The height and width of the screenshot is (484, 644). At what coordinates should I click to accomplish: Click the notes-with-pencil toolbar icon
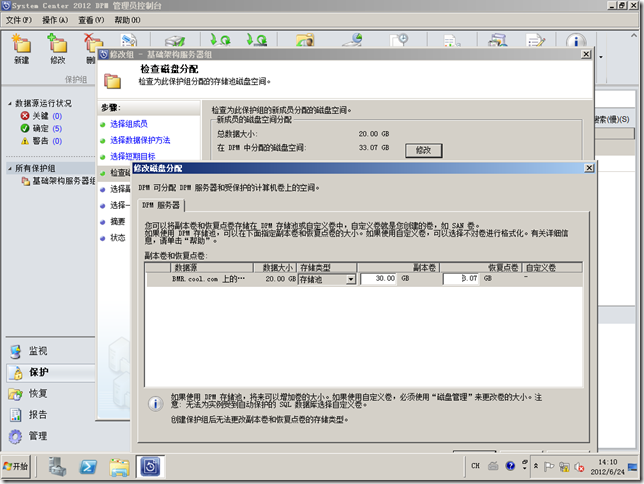(x=536, y=40)
